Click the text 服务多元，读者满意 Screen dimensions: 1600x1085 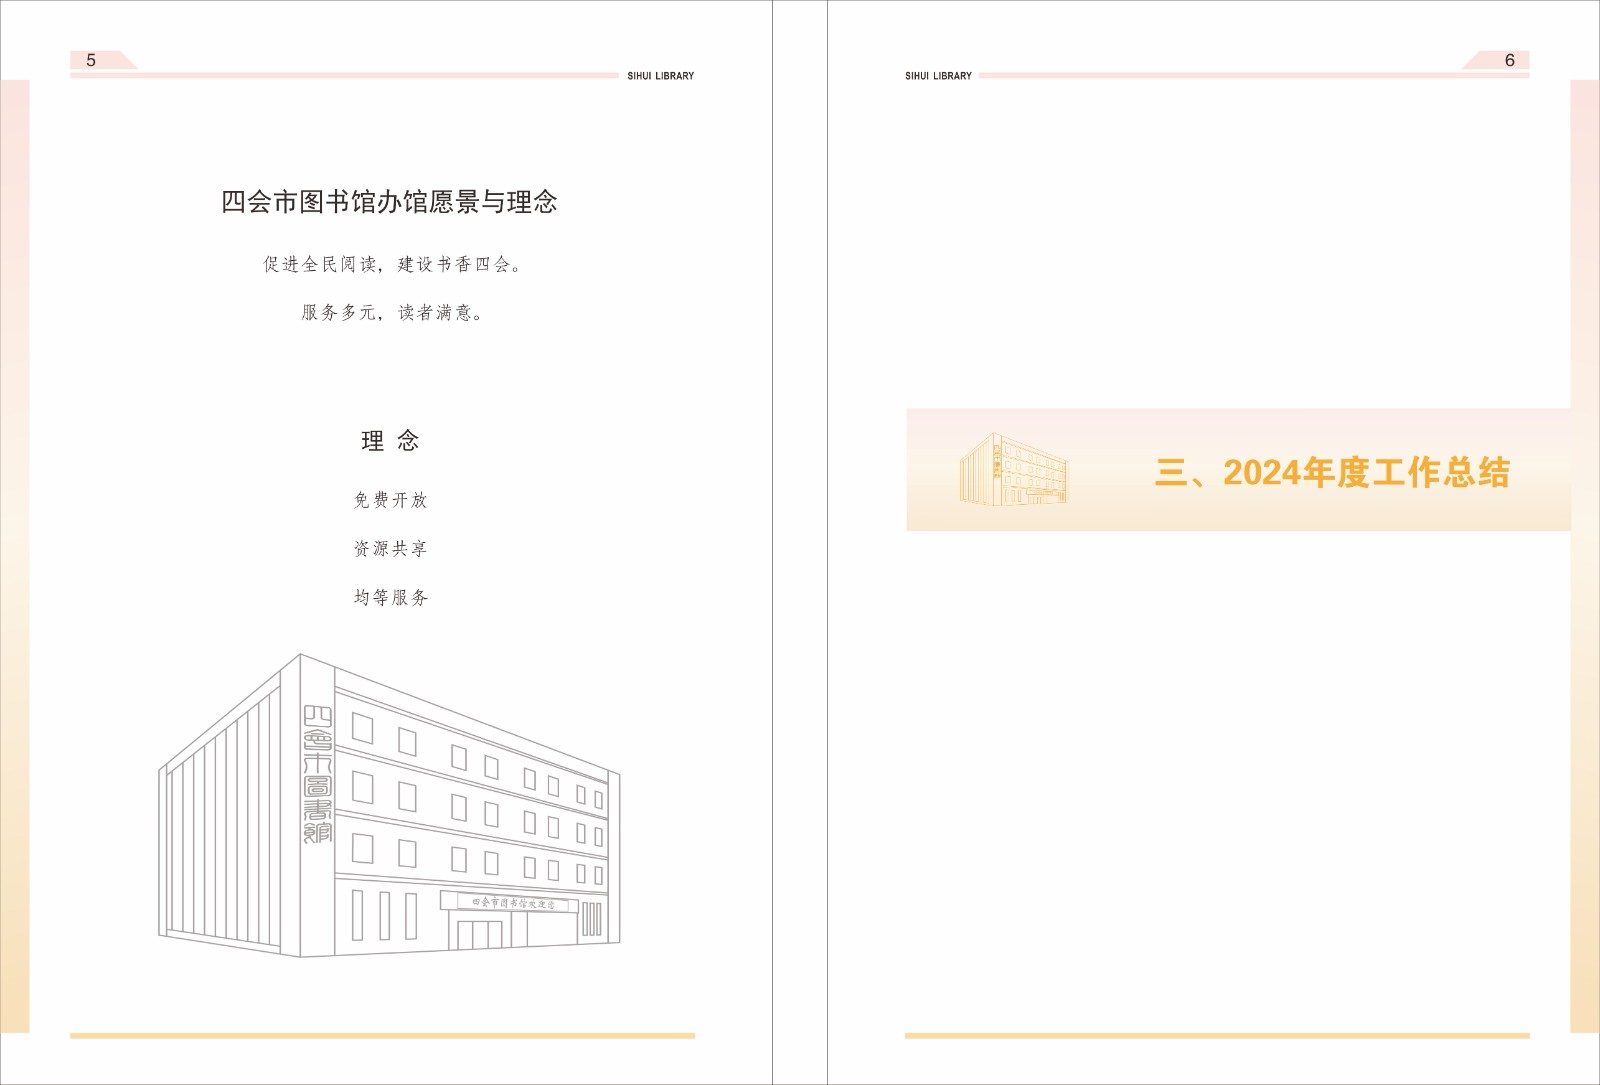pos(391,313)
